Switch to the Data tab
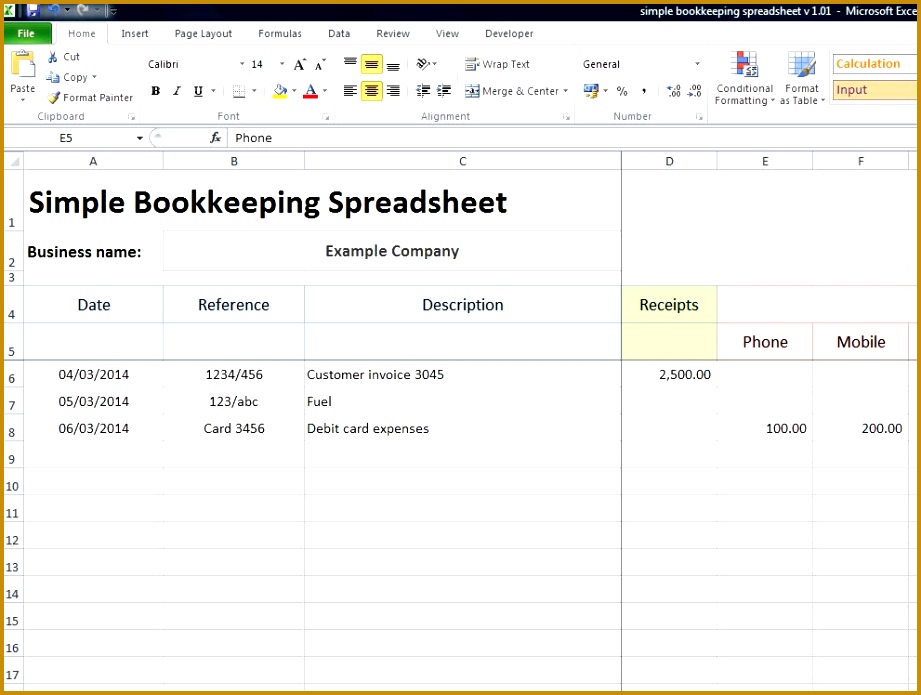The height and width of the screenshot is (695, 921). point(339,33)
